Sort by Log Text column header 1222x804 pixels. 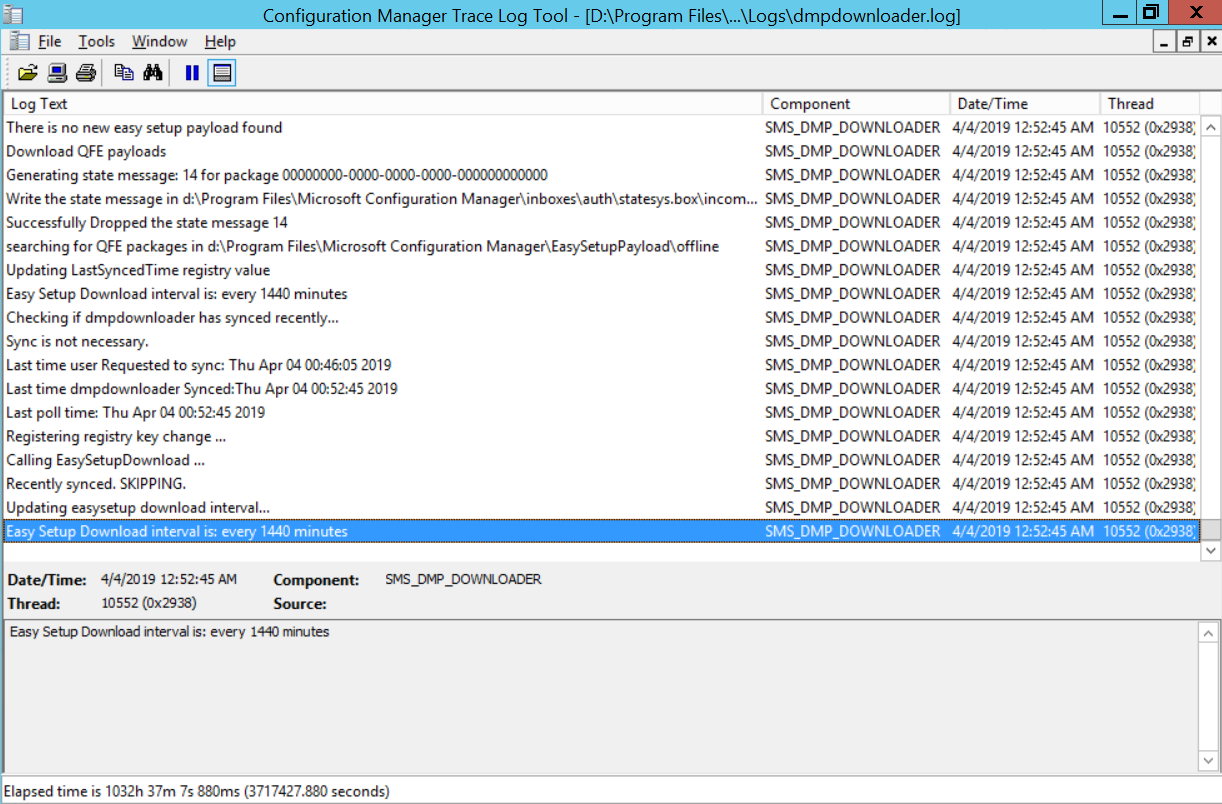pyautogui.click(x=383, y=104)
